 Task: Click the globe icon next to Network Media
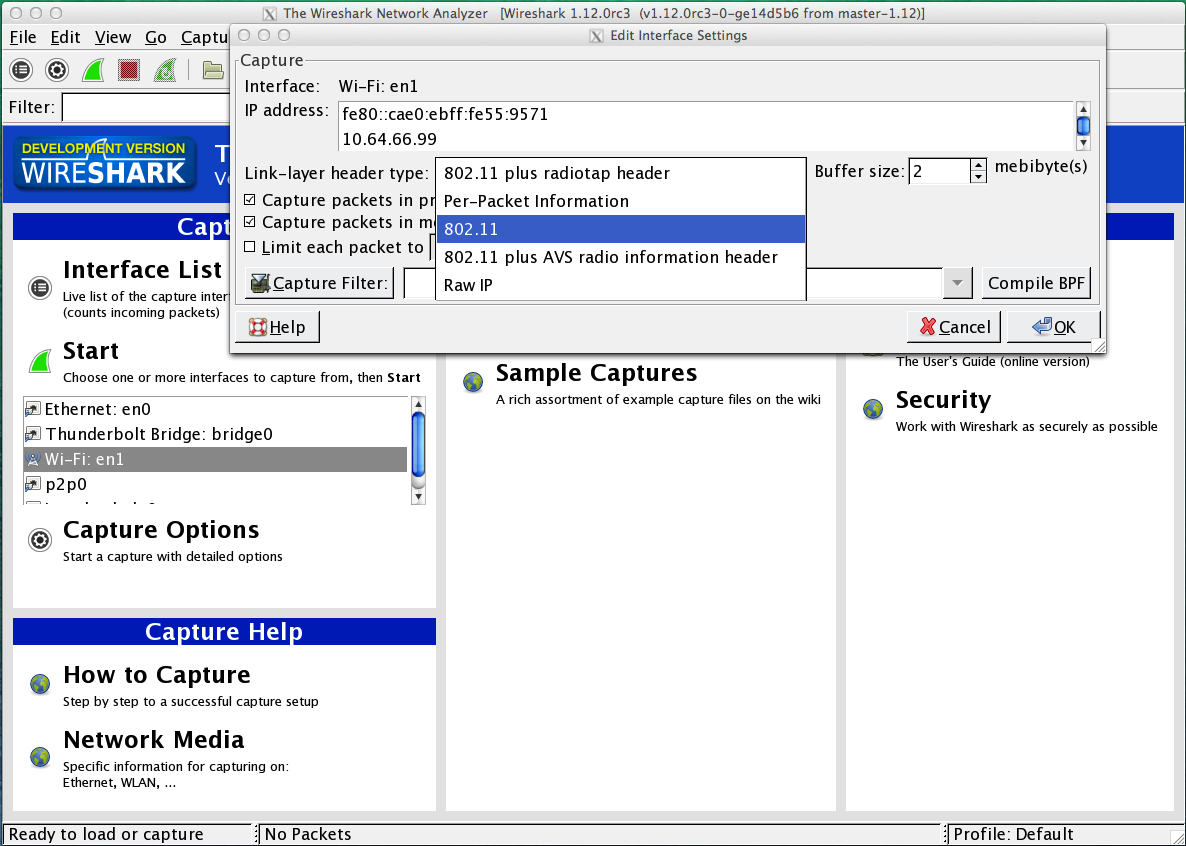pyautogui.click(x=40, y=756)
